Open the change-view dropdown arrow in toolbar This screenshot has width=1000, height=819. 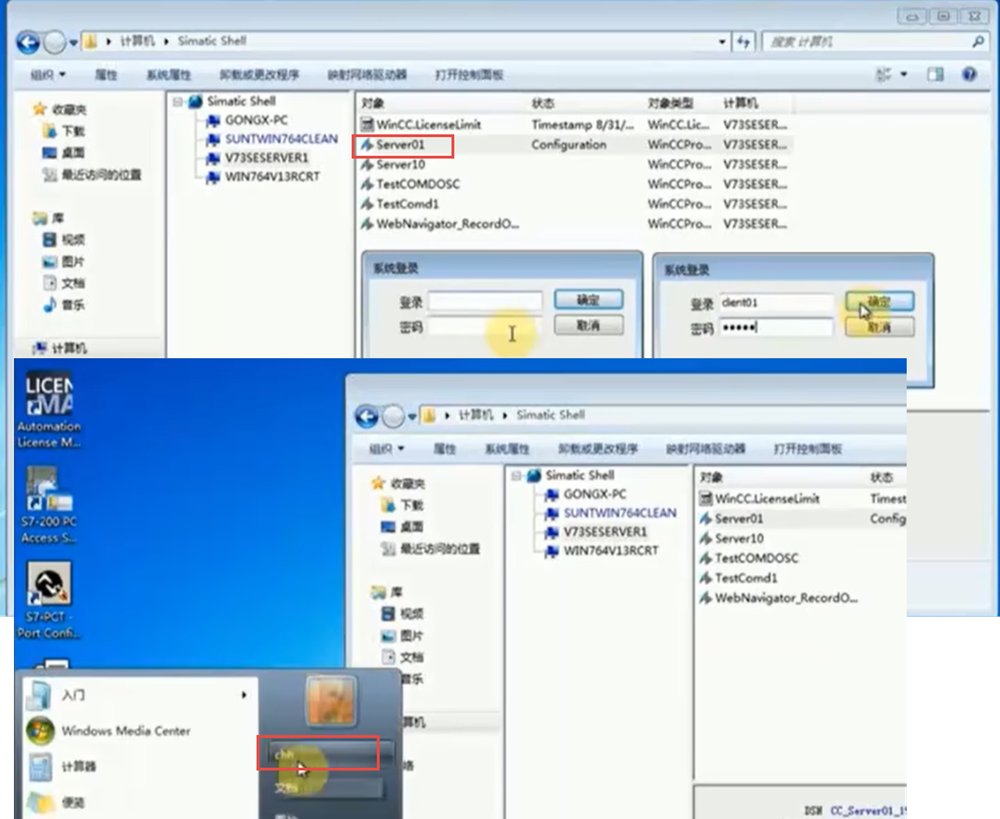coord(904,75)
